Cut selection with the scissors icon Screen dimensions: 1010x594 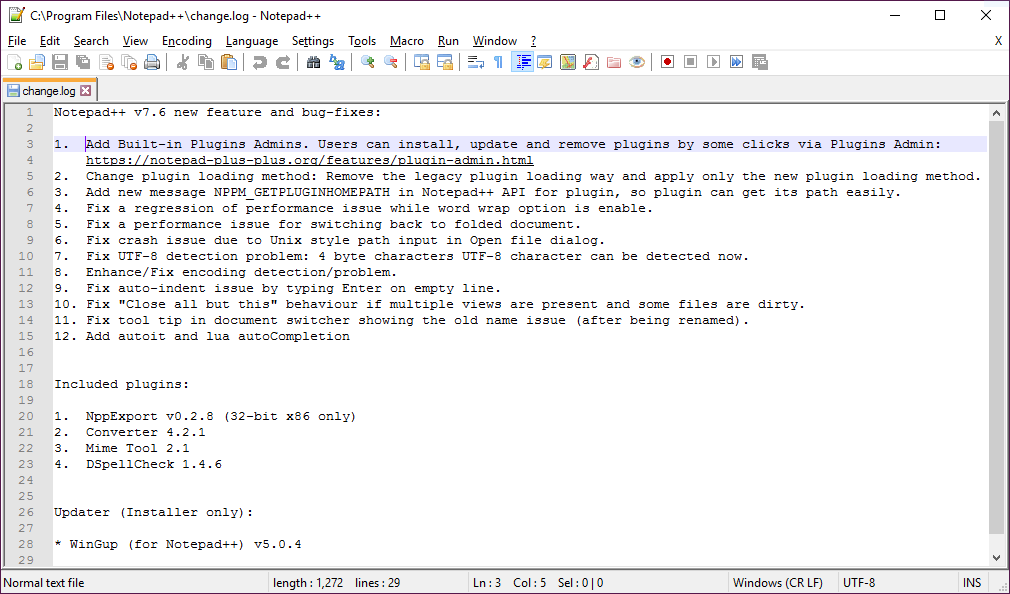click(x=183, y=62)
